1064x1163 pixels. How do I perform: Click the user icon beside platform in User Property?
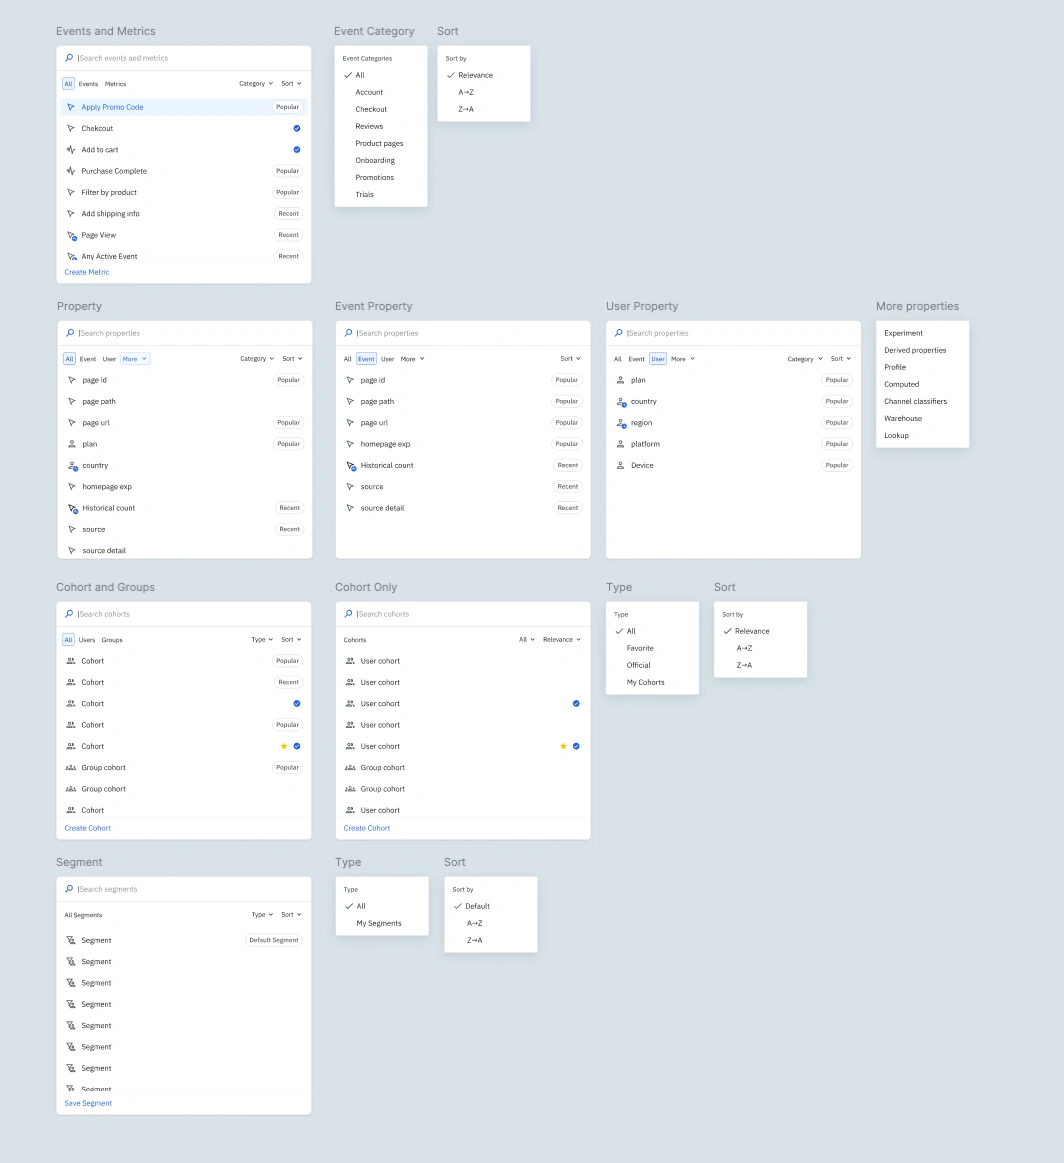621,444
